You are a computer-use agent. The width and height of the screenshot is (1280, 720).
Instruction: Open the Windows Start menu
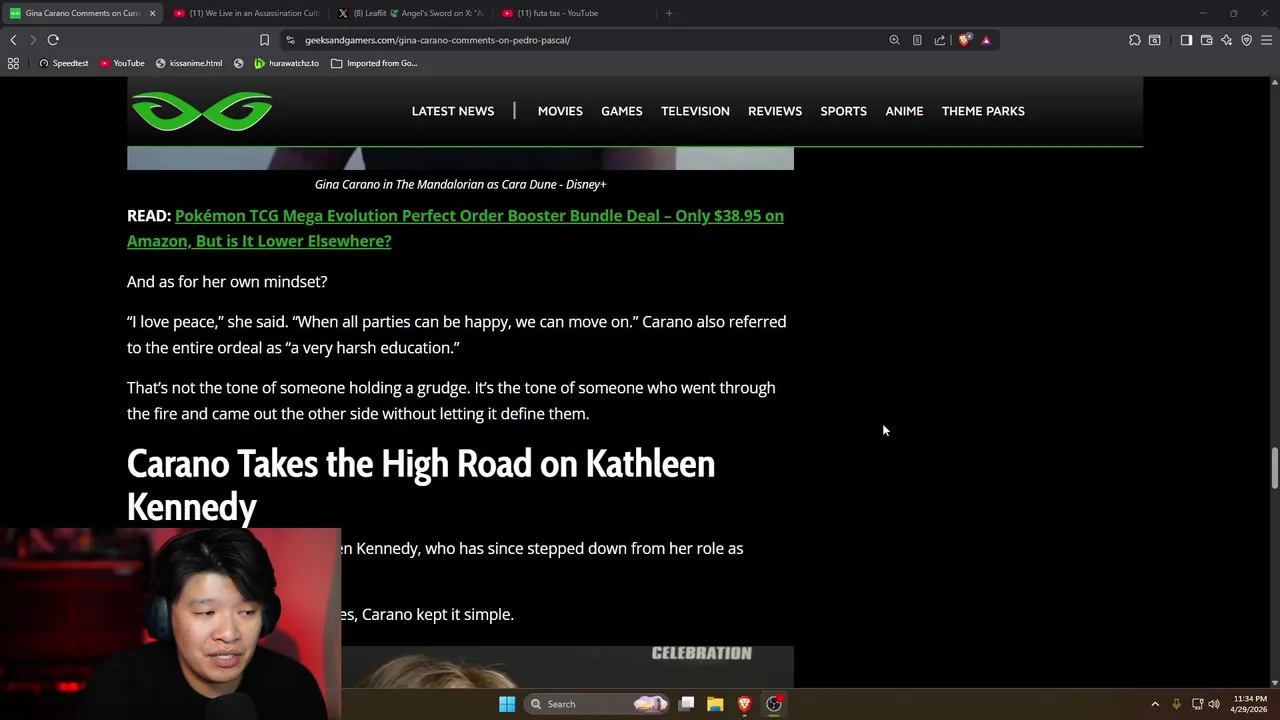pyautogui.click(x=507, y=704)
